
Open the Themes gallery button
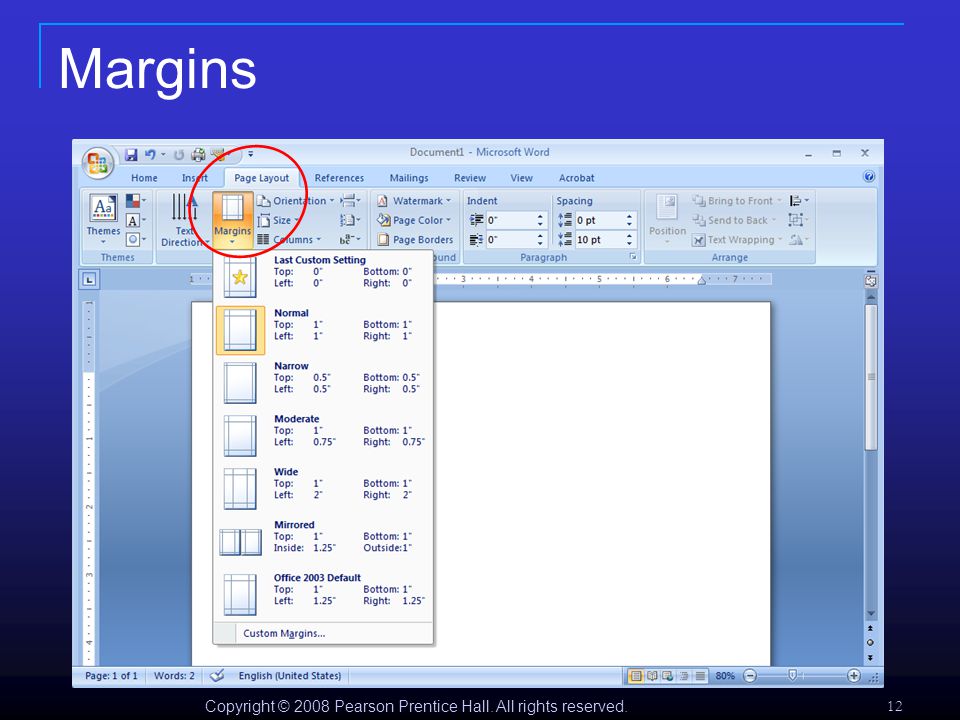[x=103, y=219]
